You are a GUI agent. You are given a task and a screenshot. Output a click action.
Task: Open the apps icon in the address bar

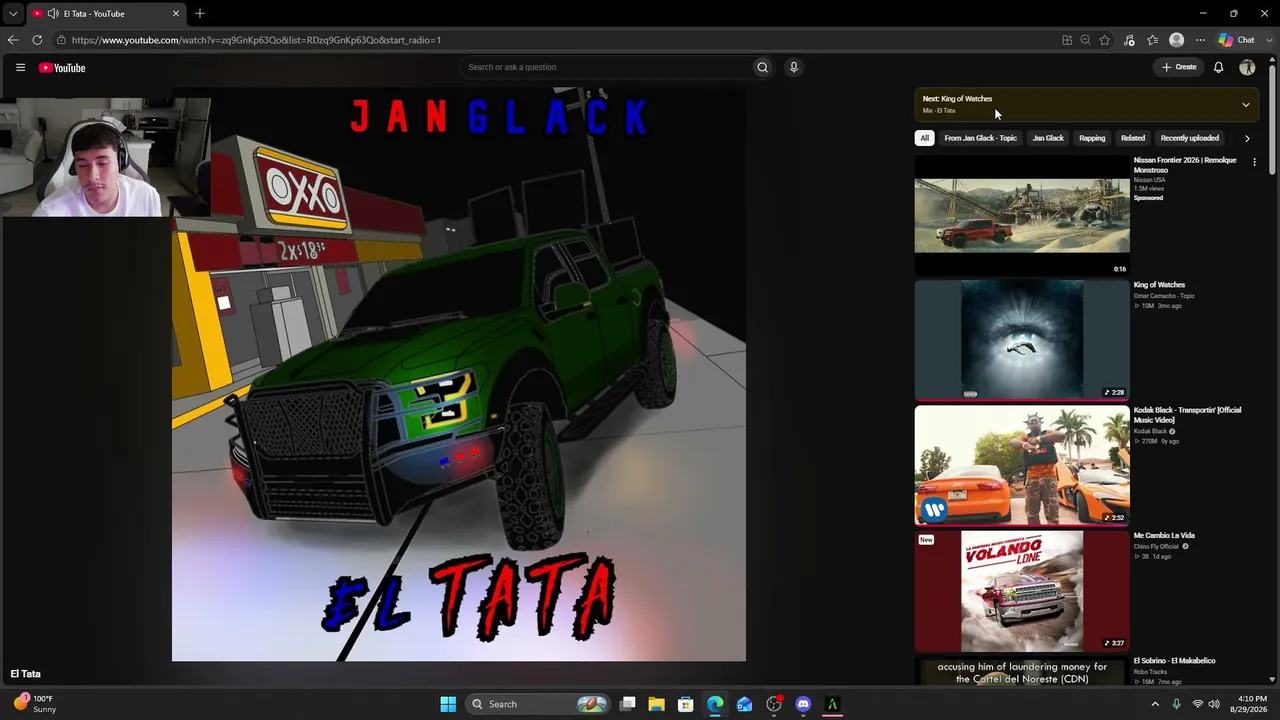1067,40
